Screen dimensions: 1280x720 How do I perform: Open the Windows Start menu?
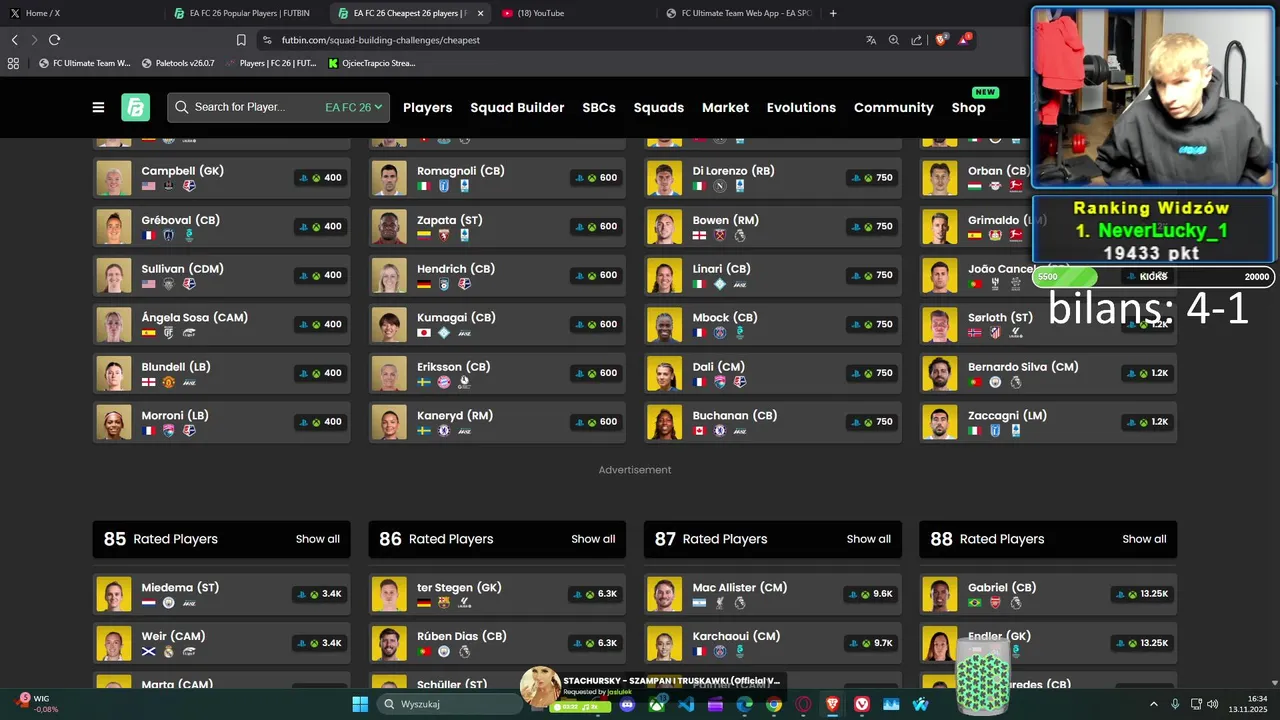(360, 704)
